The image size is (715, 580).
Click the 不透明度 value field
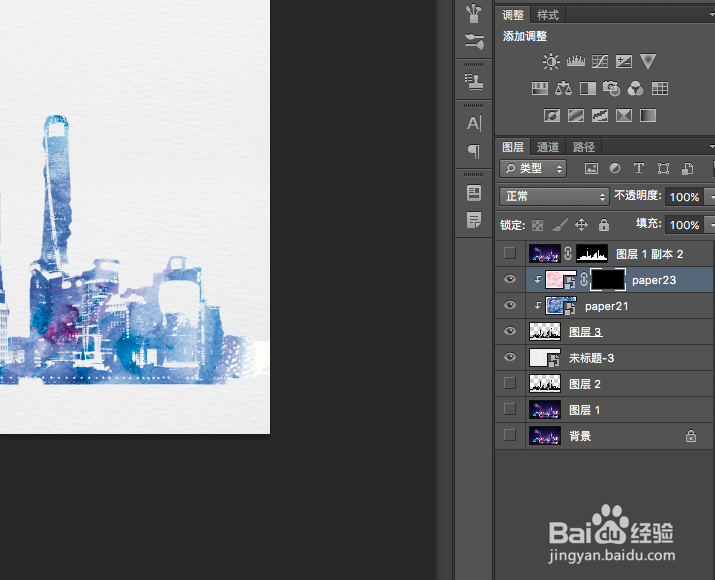click(x=684, y=197)
